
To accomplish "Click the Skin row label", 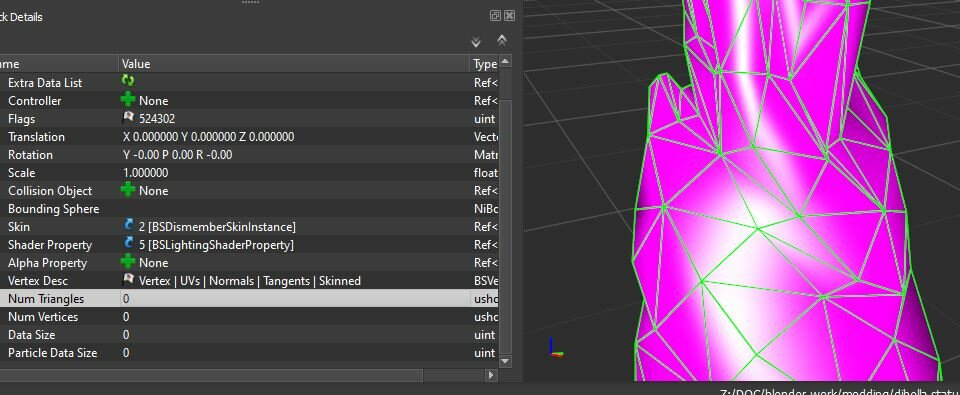I will click(x=18, y=227).
